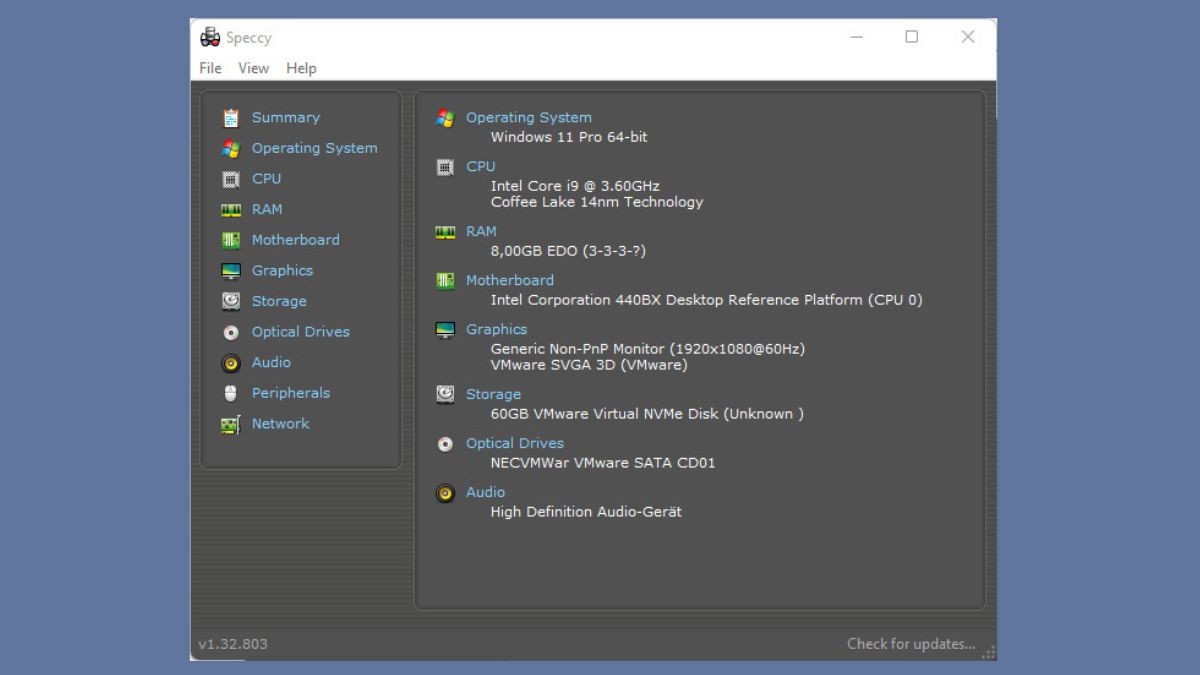Screen dimensions: 1200x675
Task: Click the v1.32.803 version text
Action: click(233, 644)
